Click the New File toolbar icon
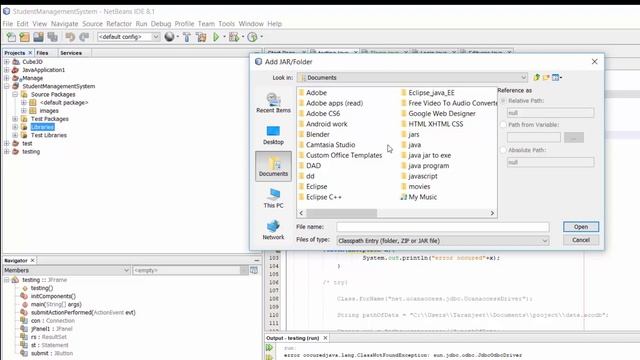640x360 pixels. point(11,37)
